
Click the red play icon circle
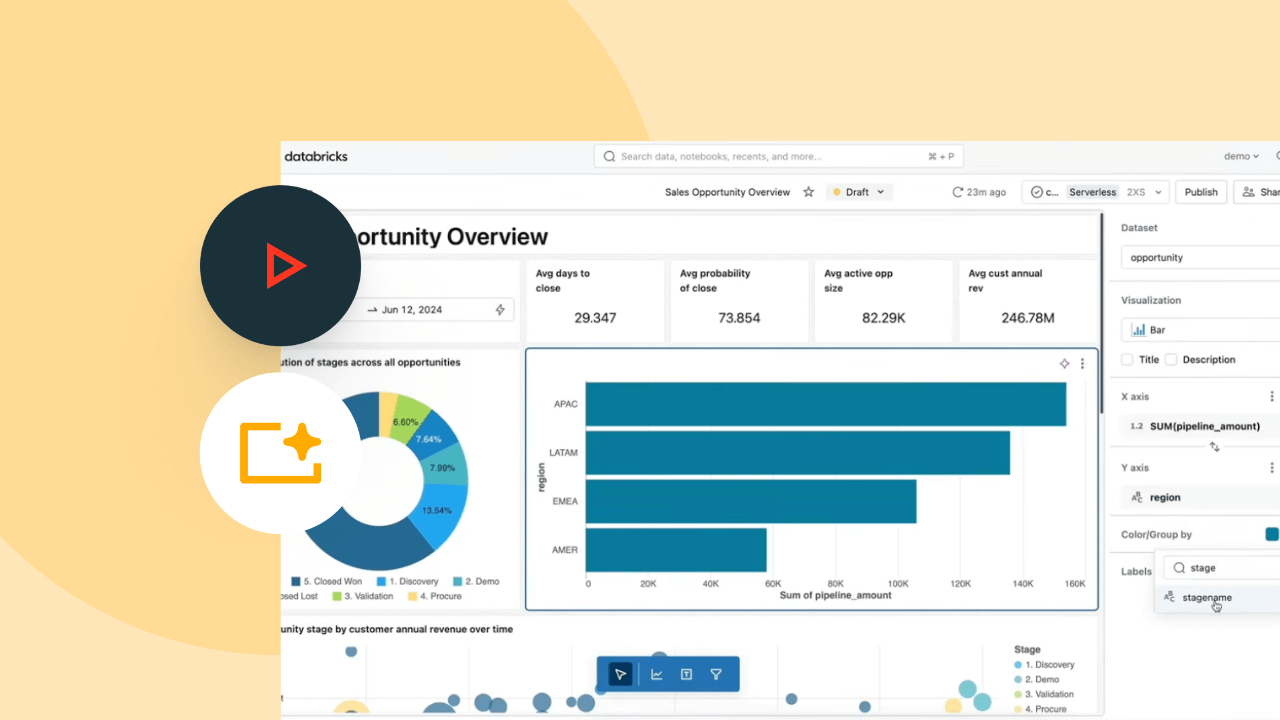281,266
